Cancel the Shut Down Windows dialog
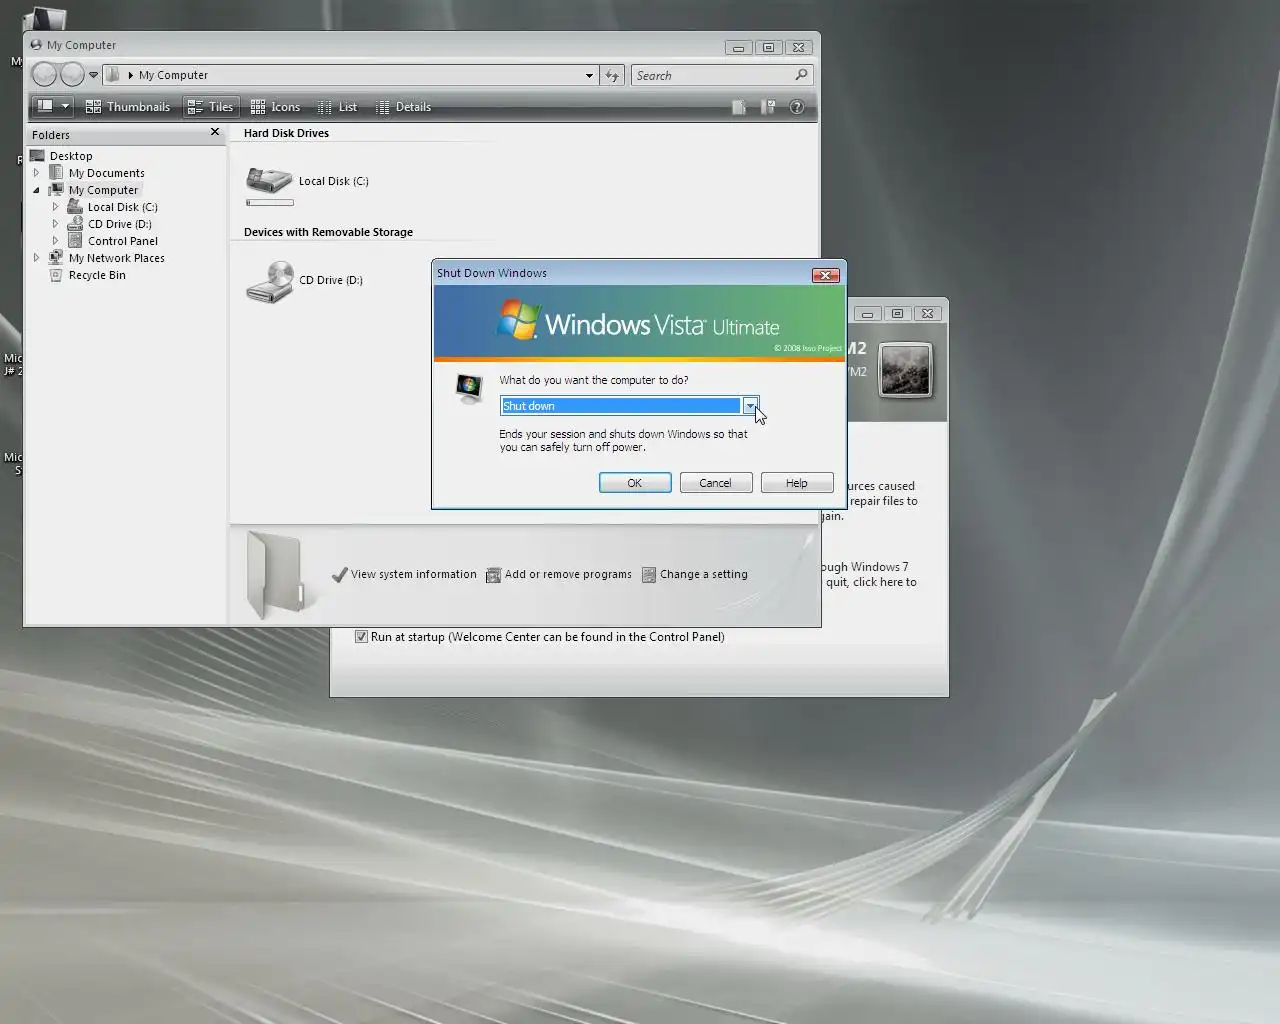1280x1024 pixels. click(x=715, y=483)
